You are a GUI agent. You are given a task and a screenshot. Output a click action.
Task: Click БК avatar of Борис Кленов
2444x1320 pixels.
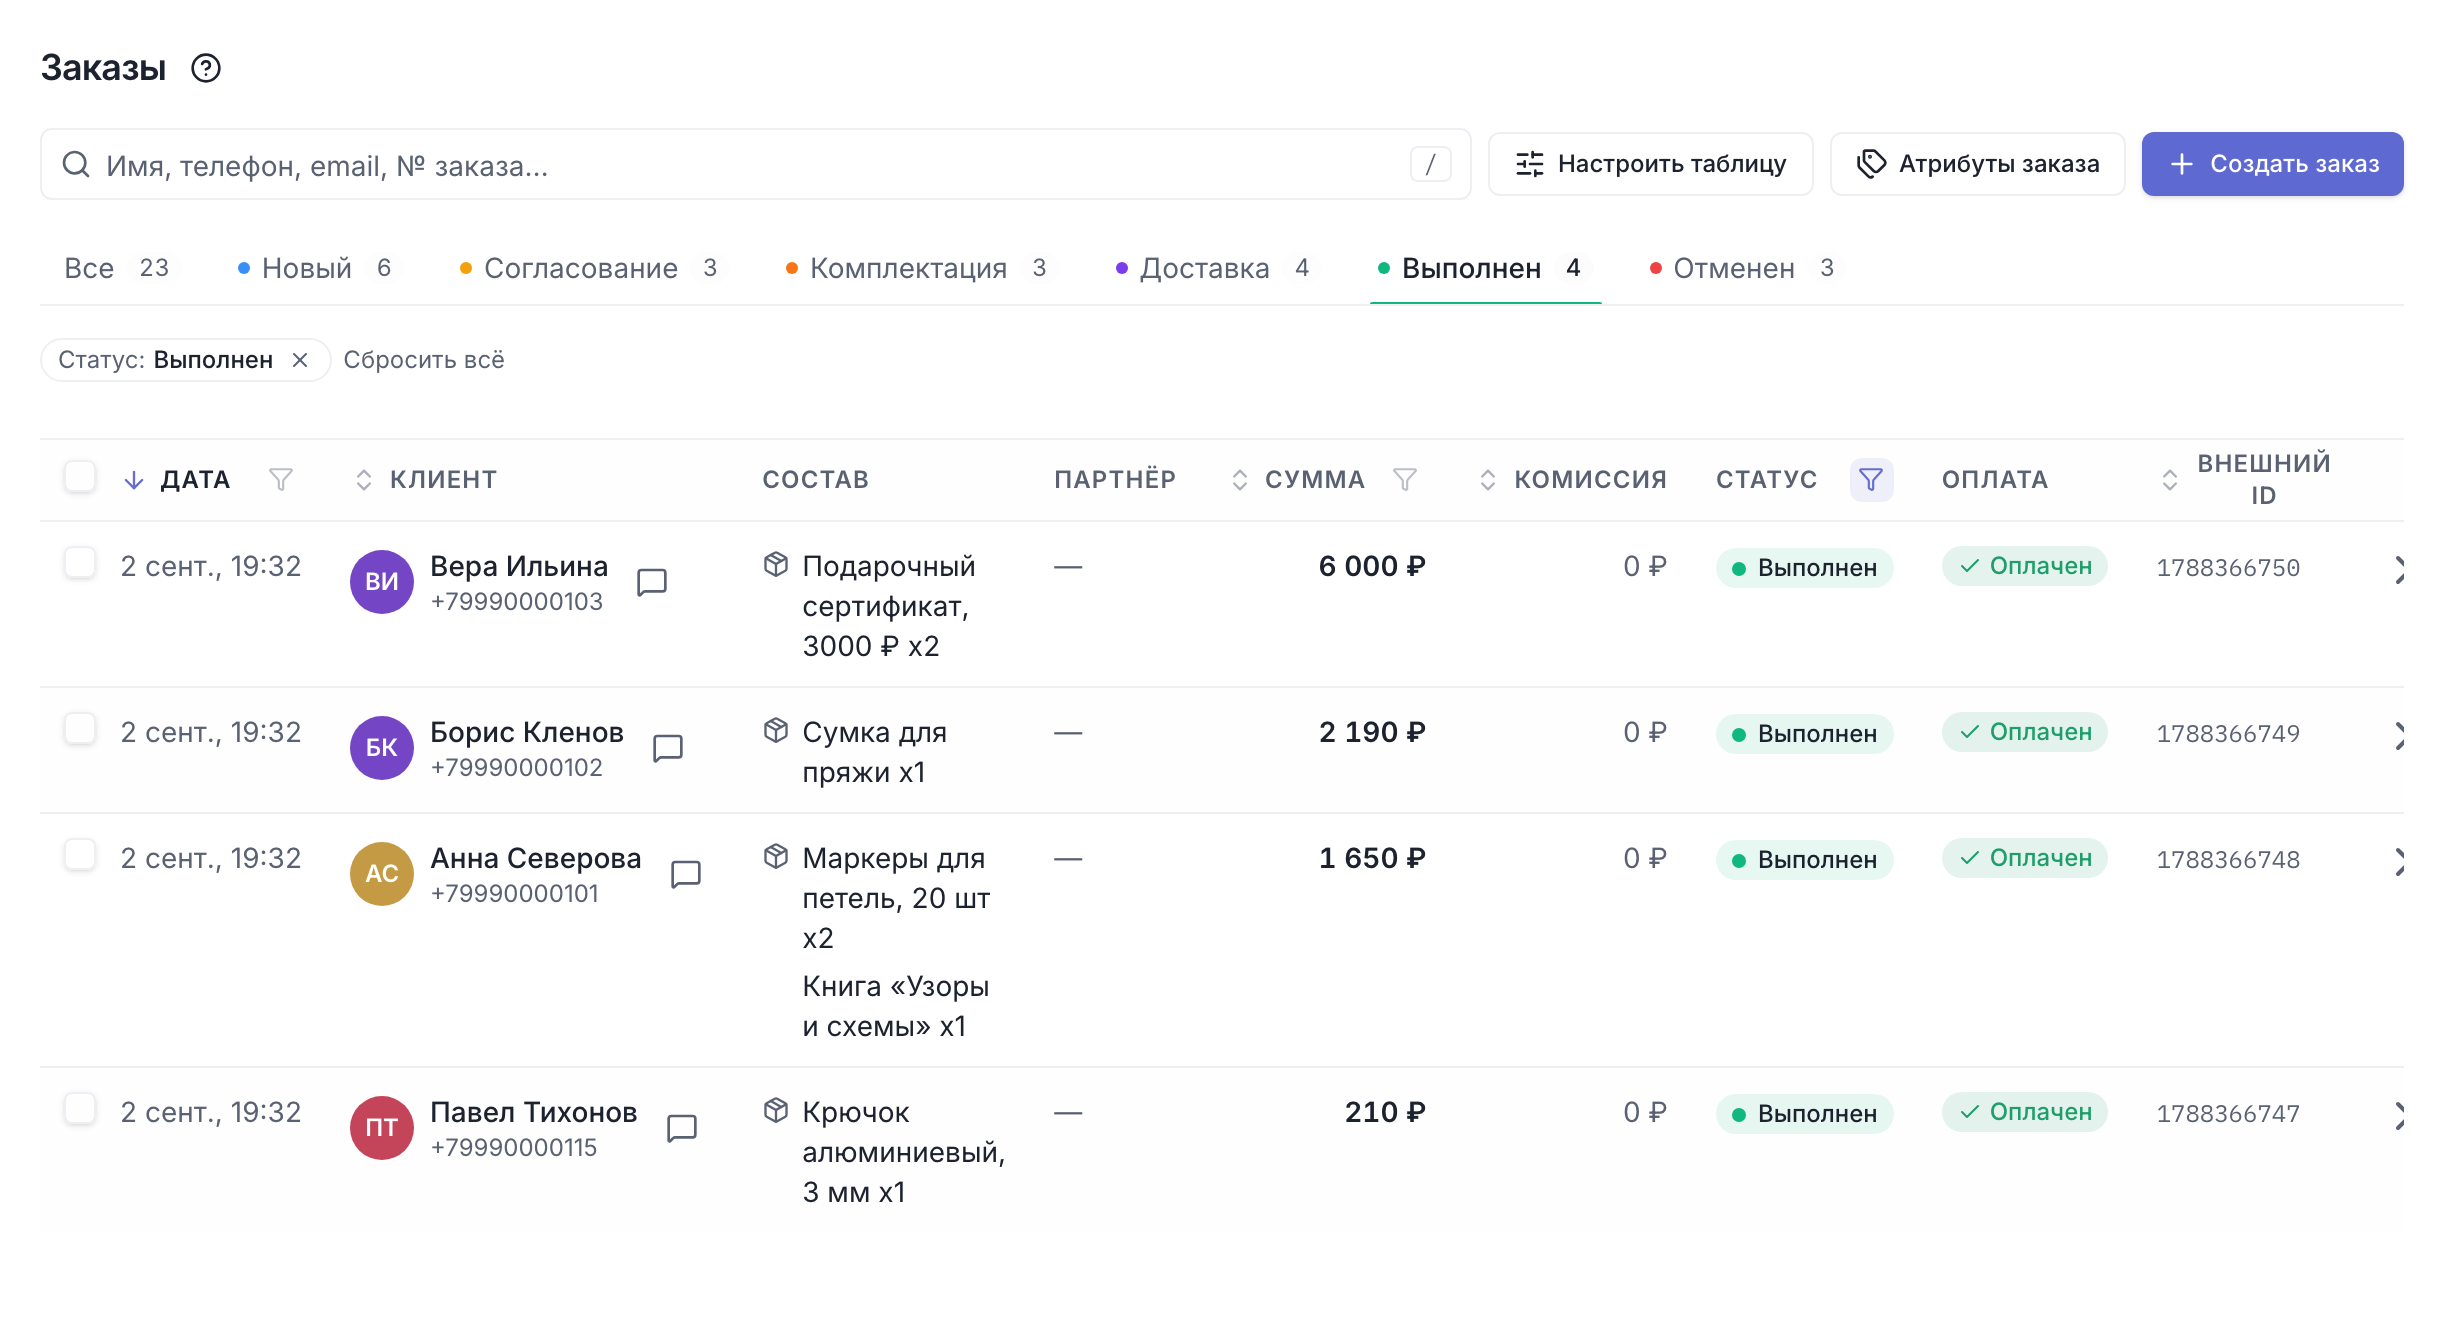tap(382, 748)
